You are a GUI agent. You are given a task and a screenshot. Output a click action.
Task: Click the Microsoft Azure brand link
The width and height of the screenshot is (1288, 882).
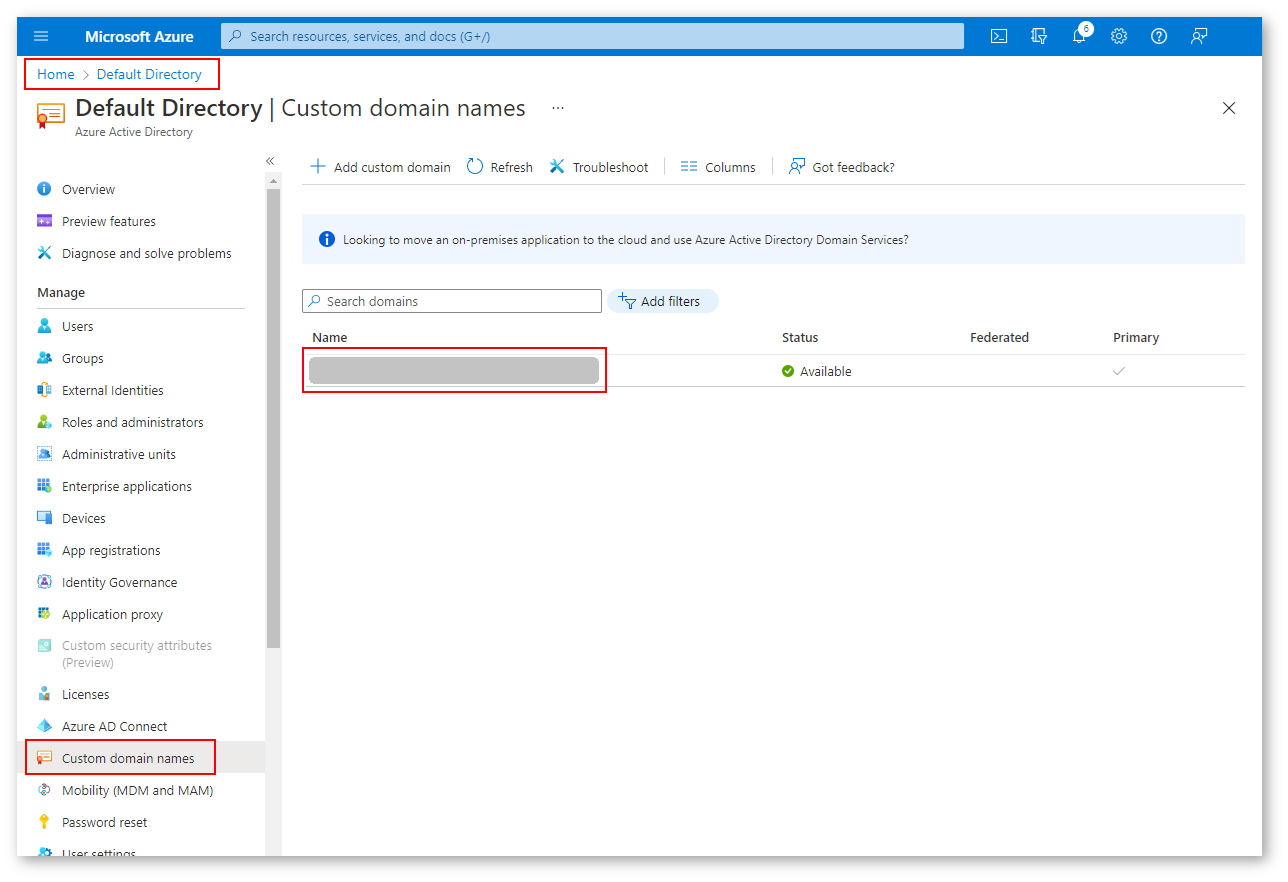tap(139, 36)
